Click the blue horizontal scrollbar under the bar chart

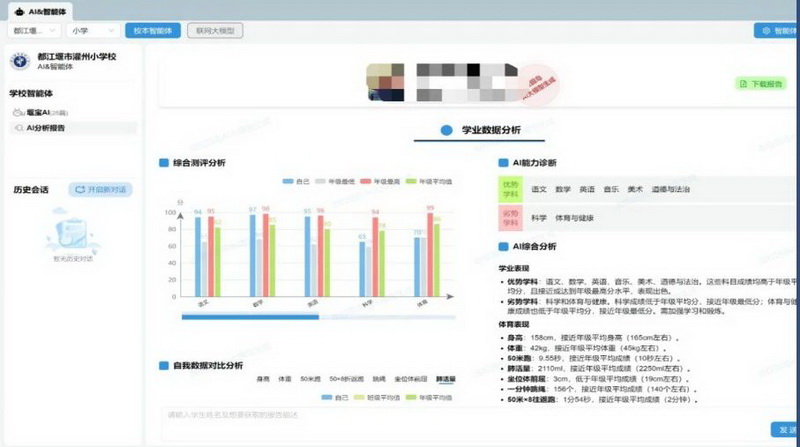(x=250, y=317)
